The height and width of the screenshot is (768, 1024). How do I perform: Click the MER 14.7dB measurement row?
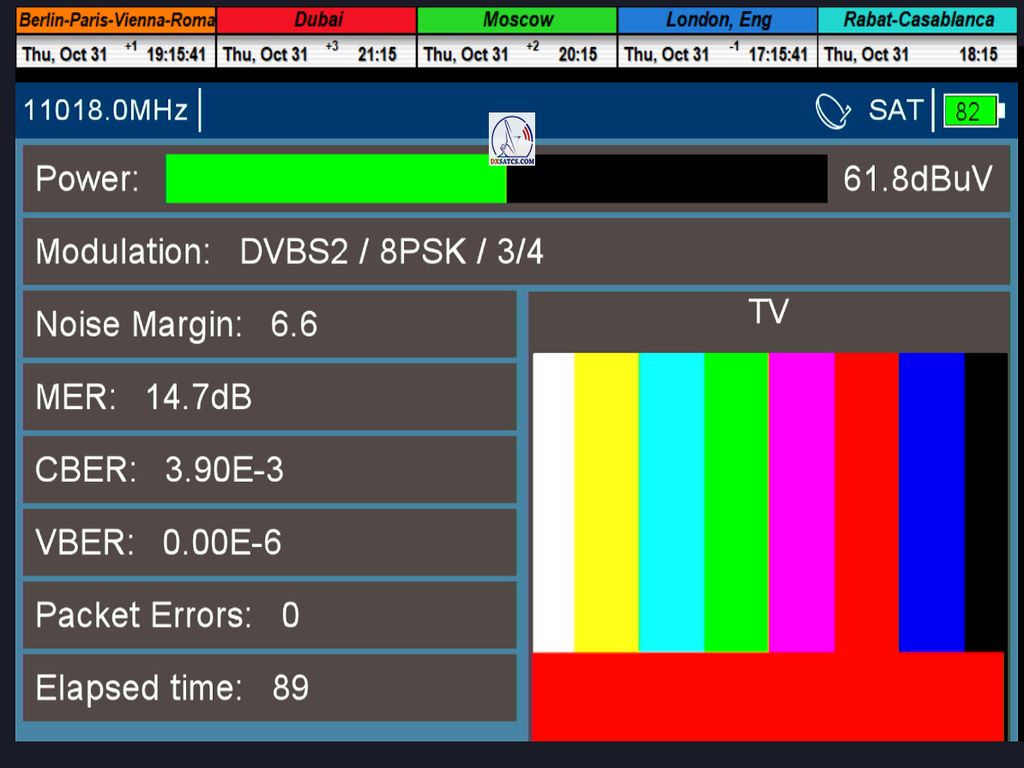(269, 398)
